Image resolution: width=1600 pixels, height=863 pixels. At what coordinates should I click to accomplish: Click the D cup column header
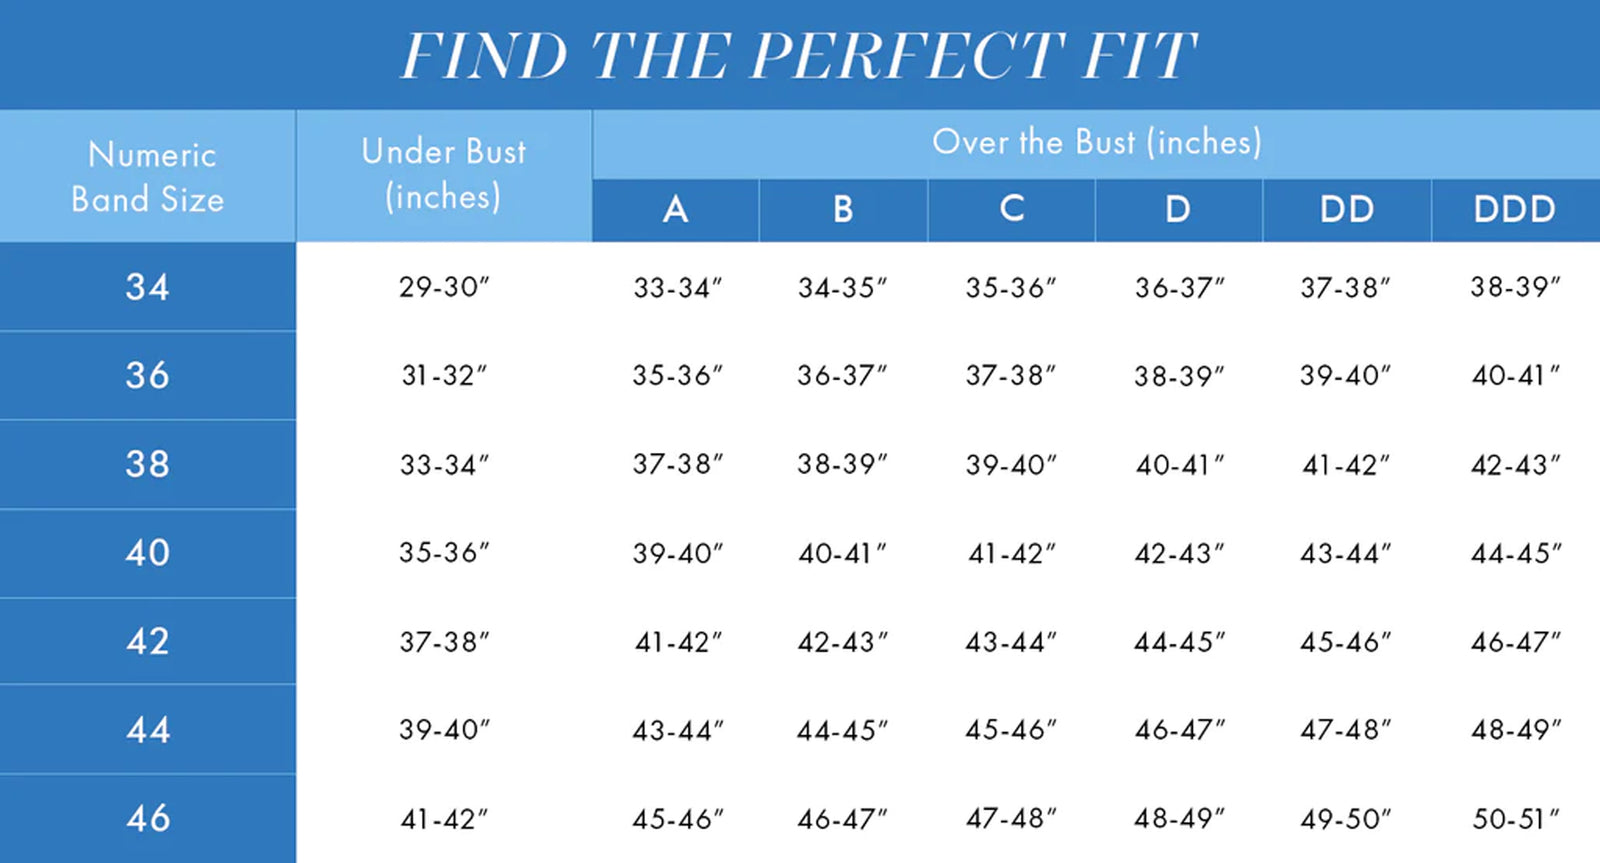click(x=1178, y=209)
